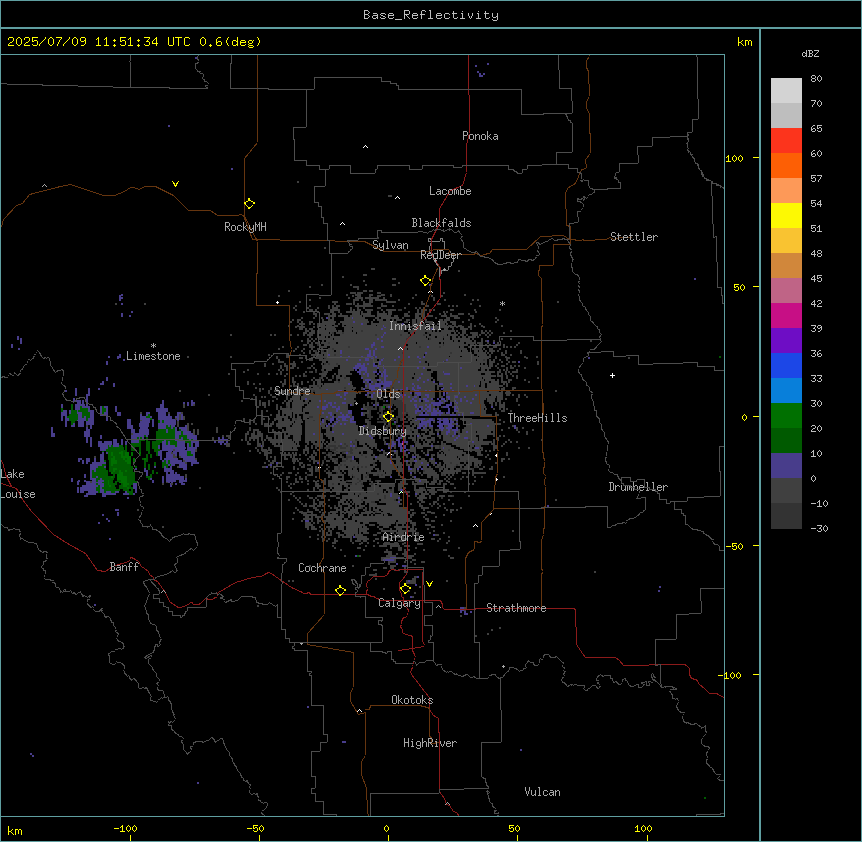Image resolution: width=862 pixels, height=842 pixels.
Task: Choose the royal blue 33-36 dBZ swatch
Action: pos(786,365)
